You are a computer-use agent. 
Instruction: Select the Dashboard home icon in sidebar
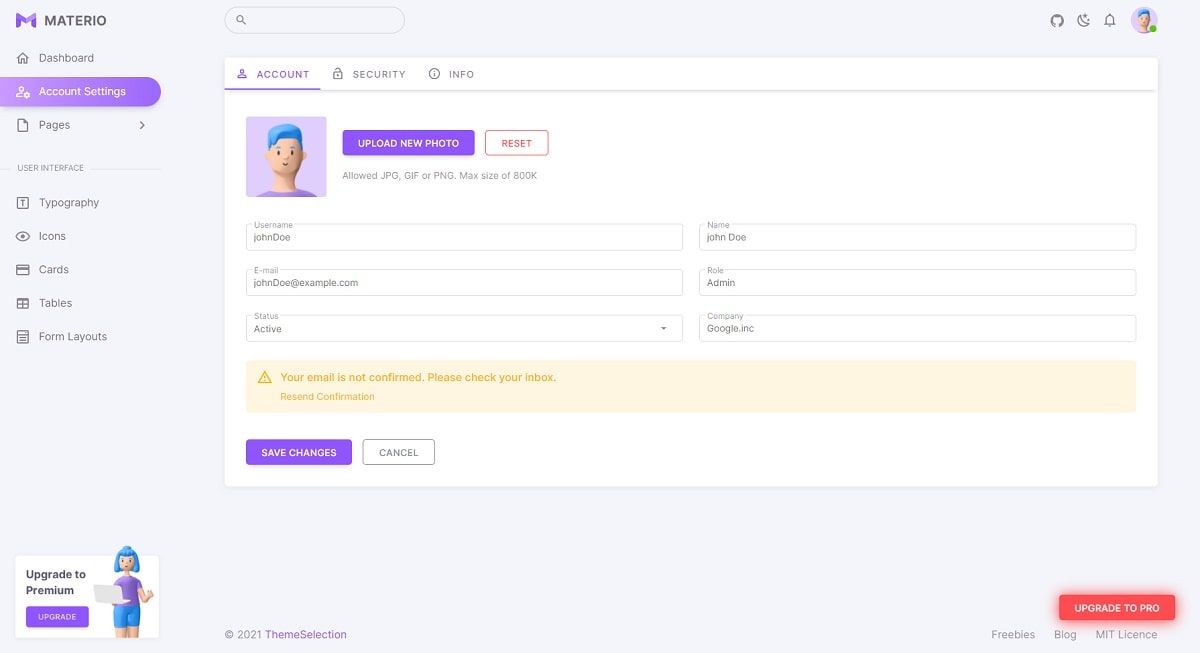[22, 58]
